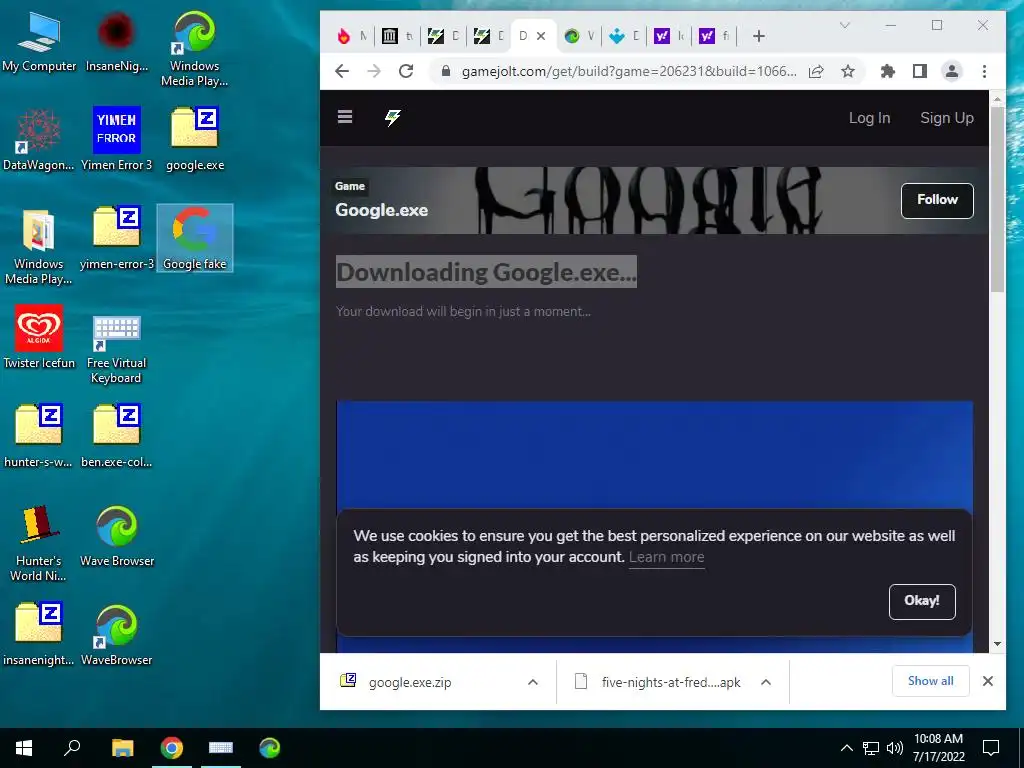Open five-nights-at-fred apk download item
The height and width of the screenshot is (768, 1024).
click(x=671, y=682)
